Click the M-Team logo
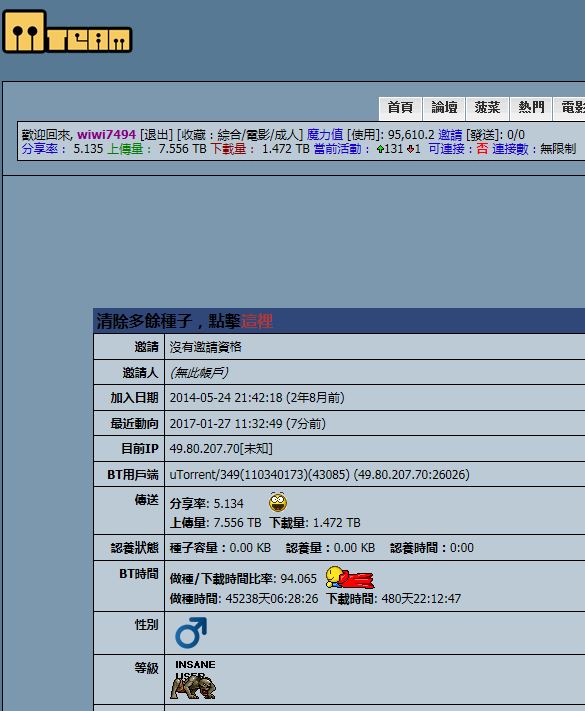The width and height of the screenshot is (585, 711). pos(67,32)
